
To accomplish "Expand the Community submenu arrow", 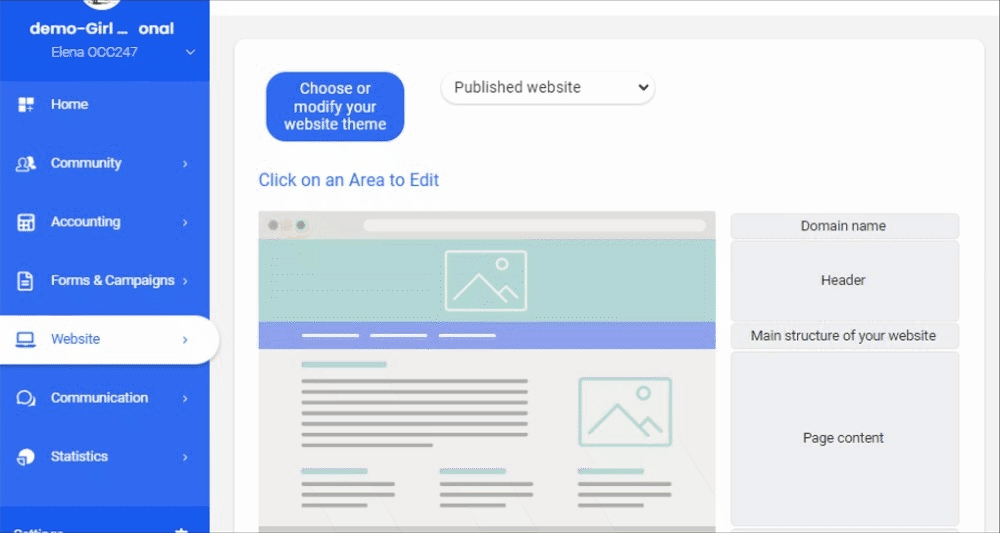I will tap(185, 164).
